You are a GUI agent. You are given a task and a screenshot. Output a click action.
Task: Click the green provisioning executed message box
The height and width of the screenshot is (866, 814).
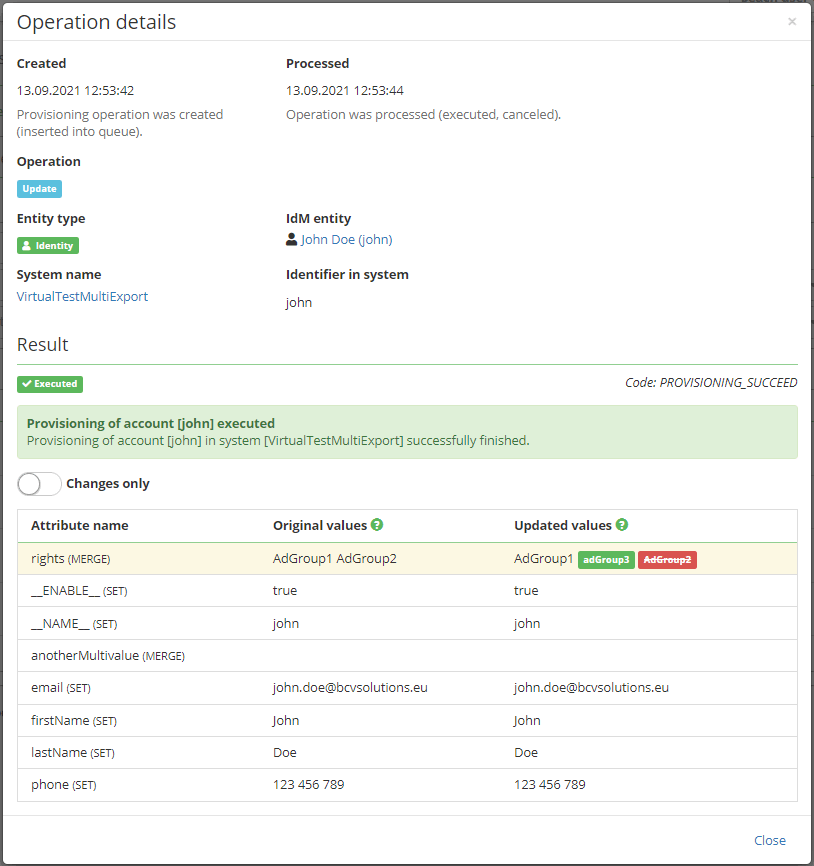pyautogui.click(x=407, y=432)
